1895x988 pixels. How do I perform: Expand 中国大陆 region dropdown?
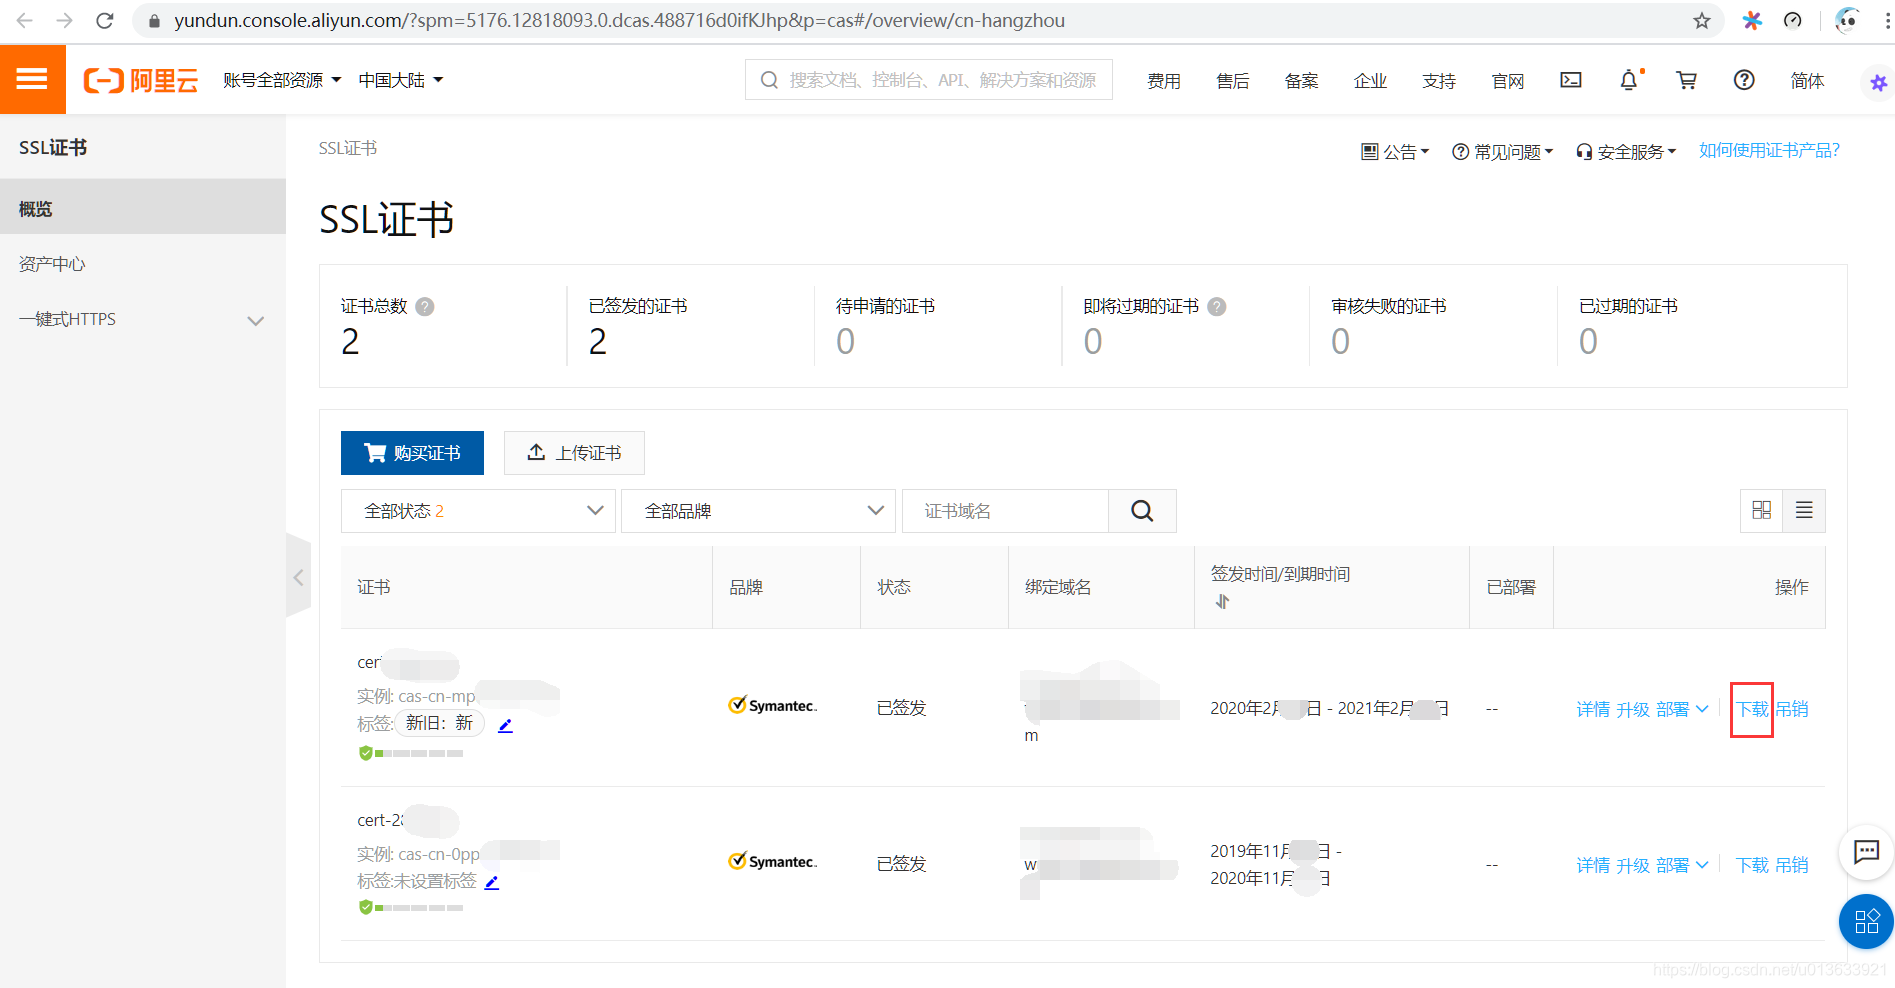(400, 80)
